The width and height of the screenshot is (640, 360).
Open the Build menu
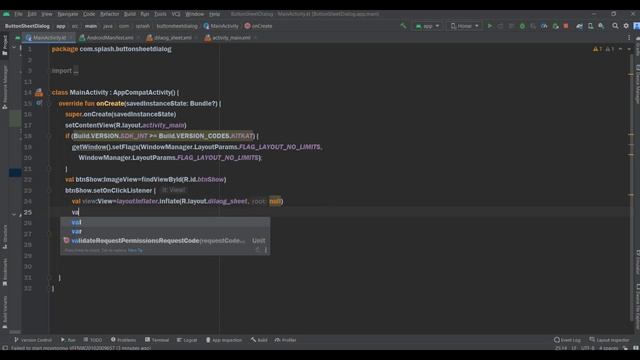130,14
